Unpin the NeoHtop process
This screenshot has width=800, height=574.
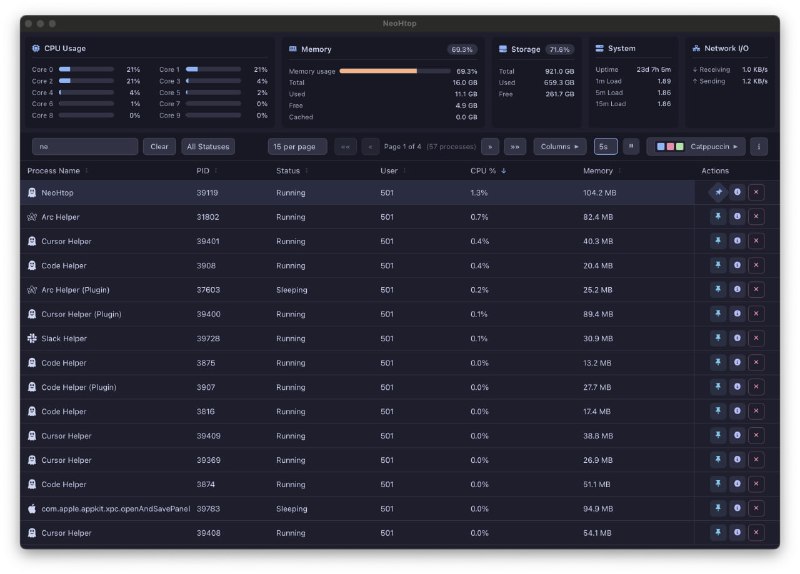pos(718,192)
